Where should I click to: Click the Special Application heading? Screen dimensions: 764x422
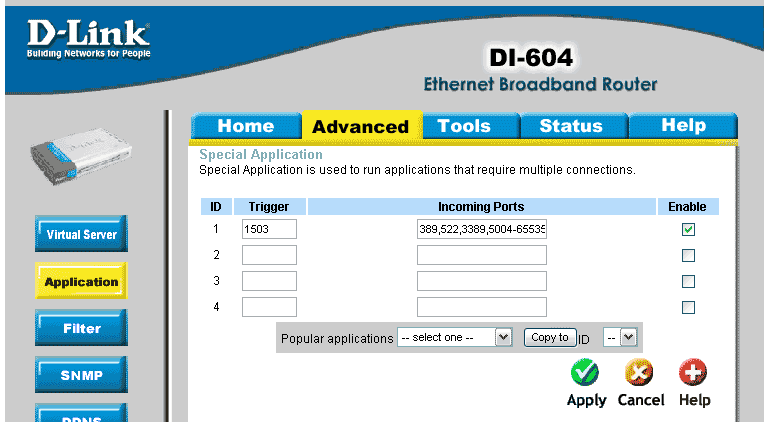pos(261,154)
